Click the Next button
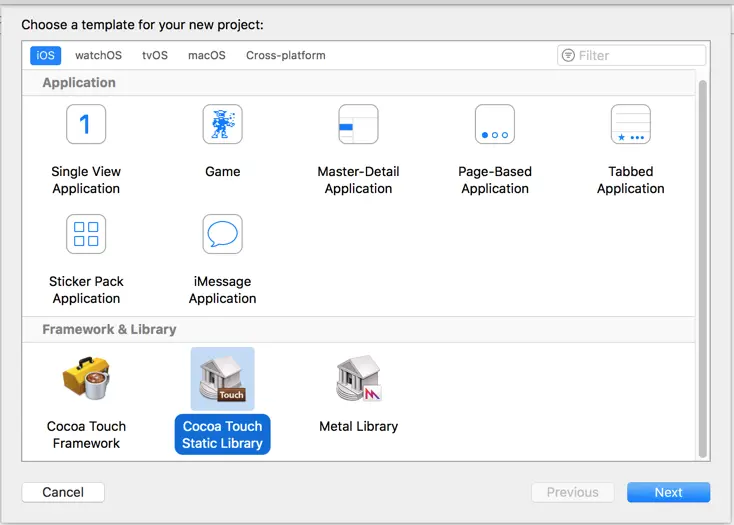The height and width of the screenshot is (525, 734). [668, 492]
